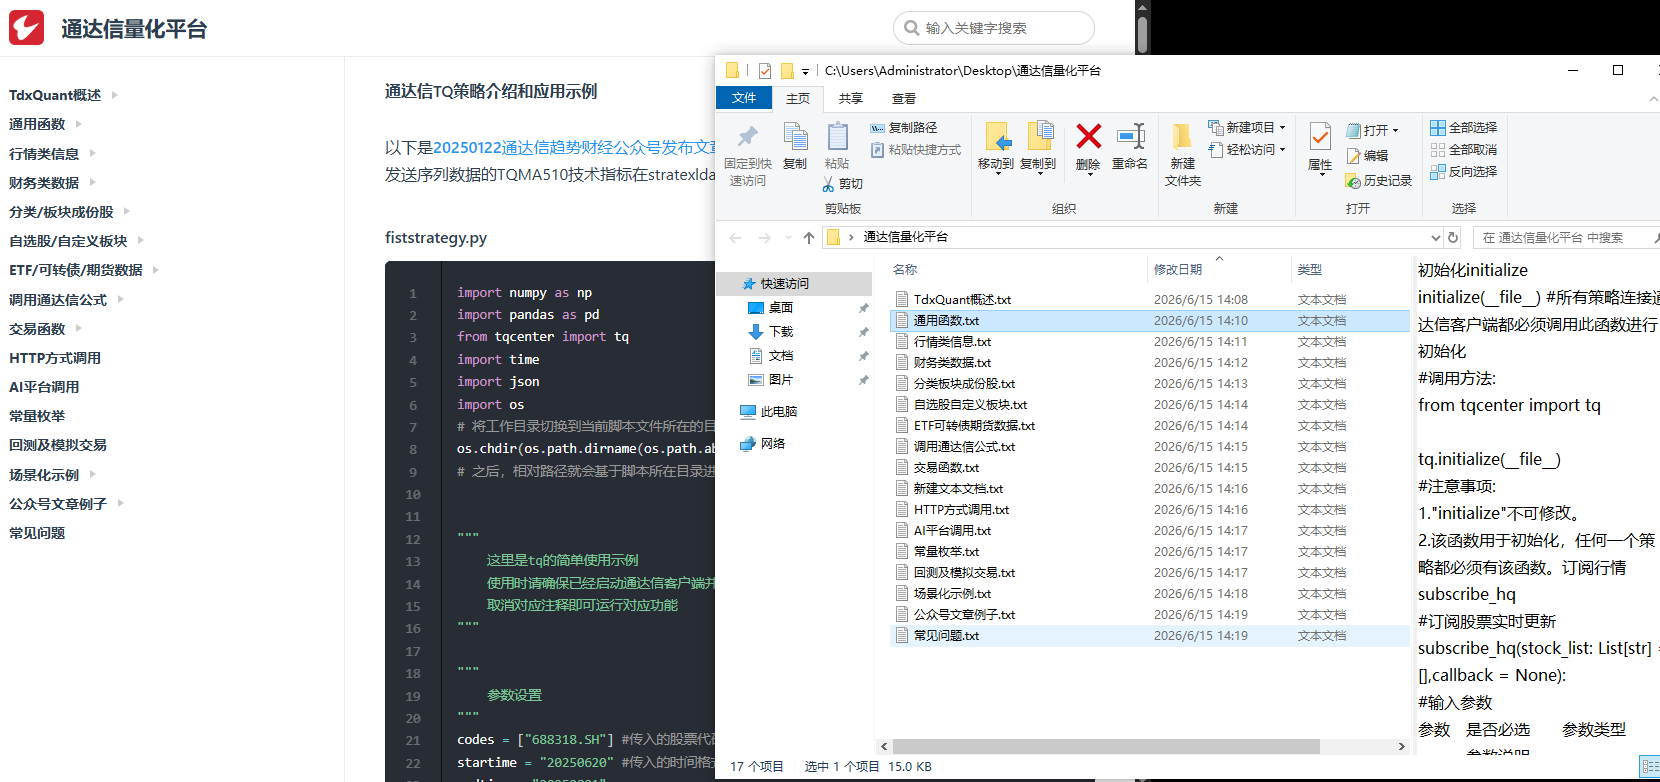The height and width of the screenshot is (782, 1660).
Task: Create a New folder from ribbon
Action: click(1183, 155)
